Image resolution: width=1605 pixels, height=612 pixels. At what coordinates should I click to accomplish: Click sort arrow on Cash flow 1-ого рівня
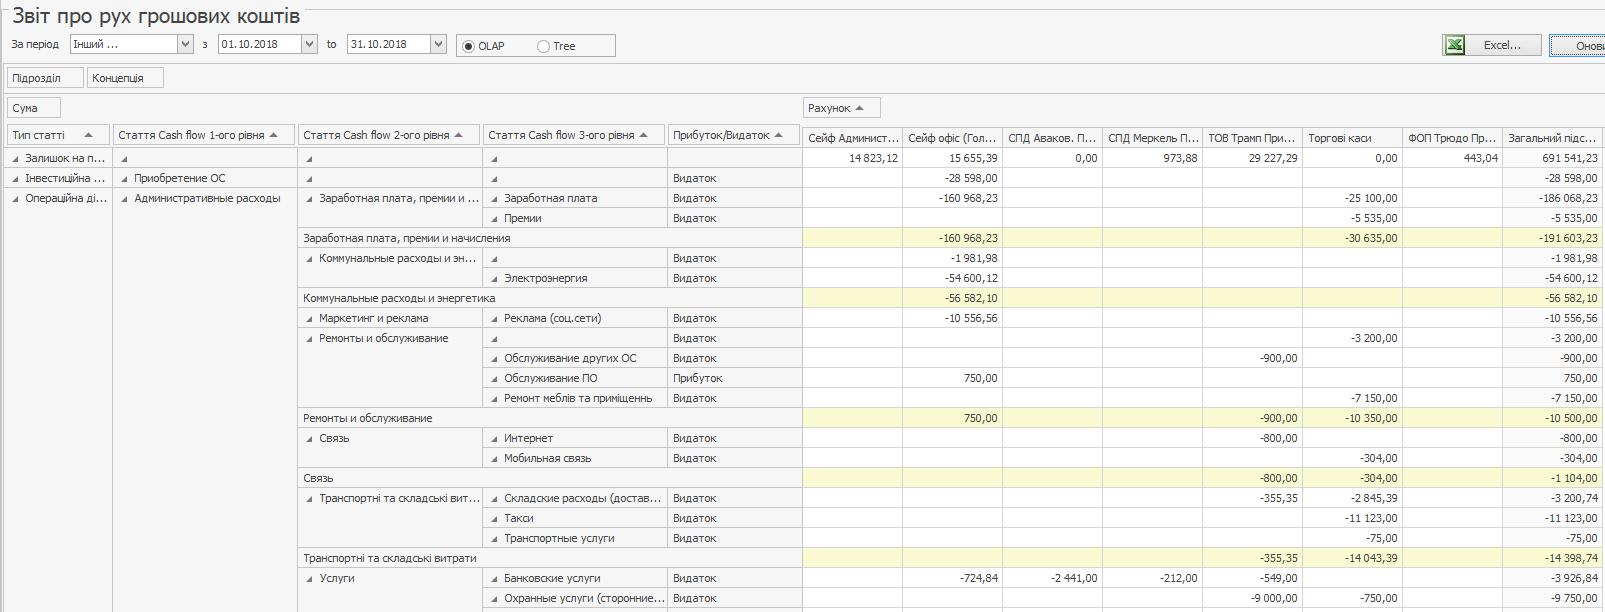point(274,135)
